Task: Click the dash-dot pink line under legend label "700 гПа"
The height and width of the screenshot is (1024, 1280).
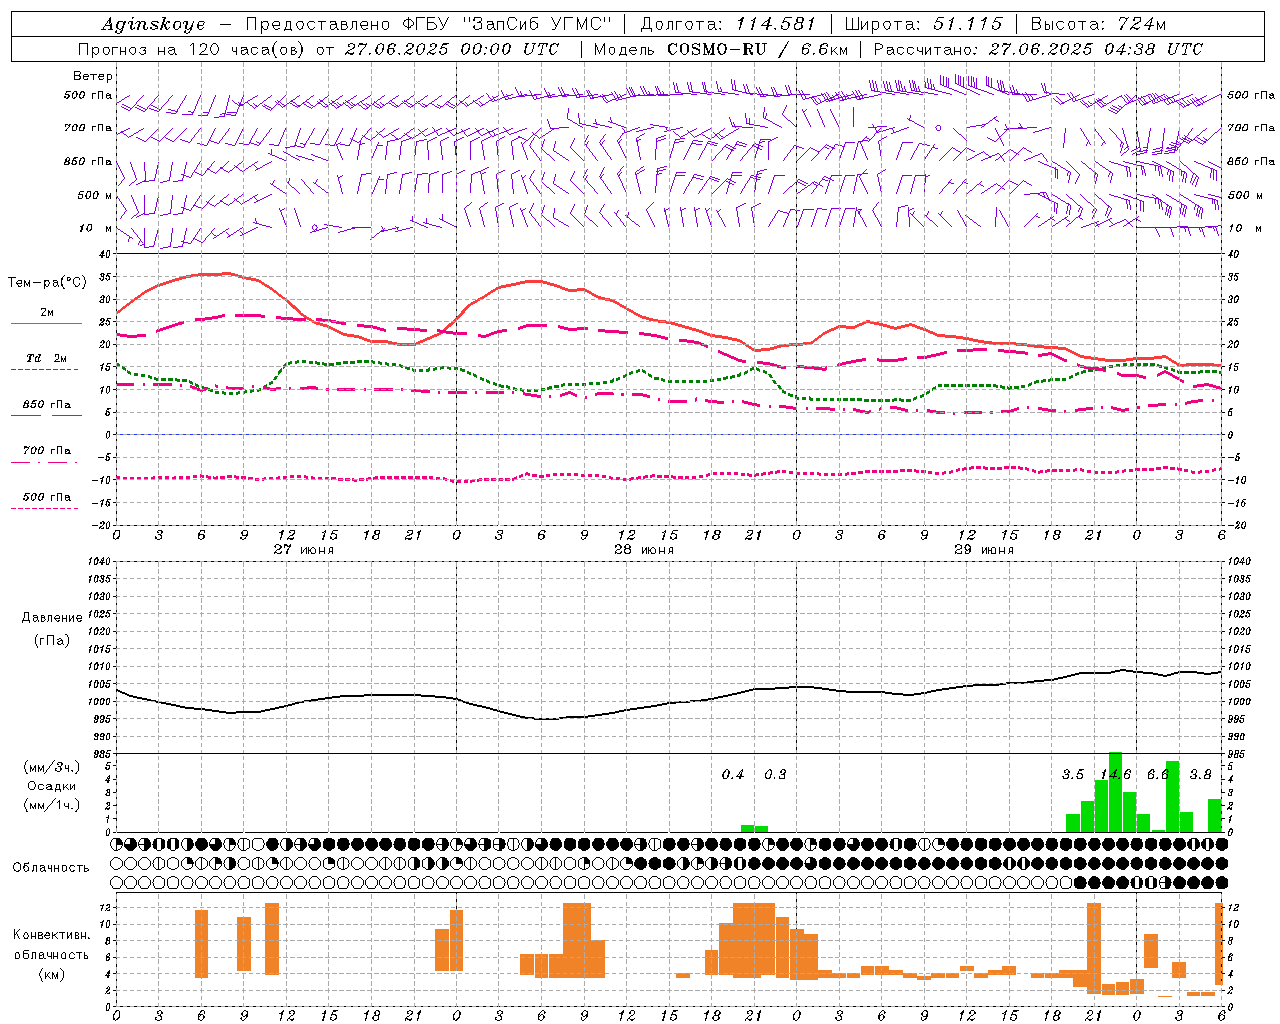Action: (x=44, y=462)
